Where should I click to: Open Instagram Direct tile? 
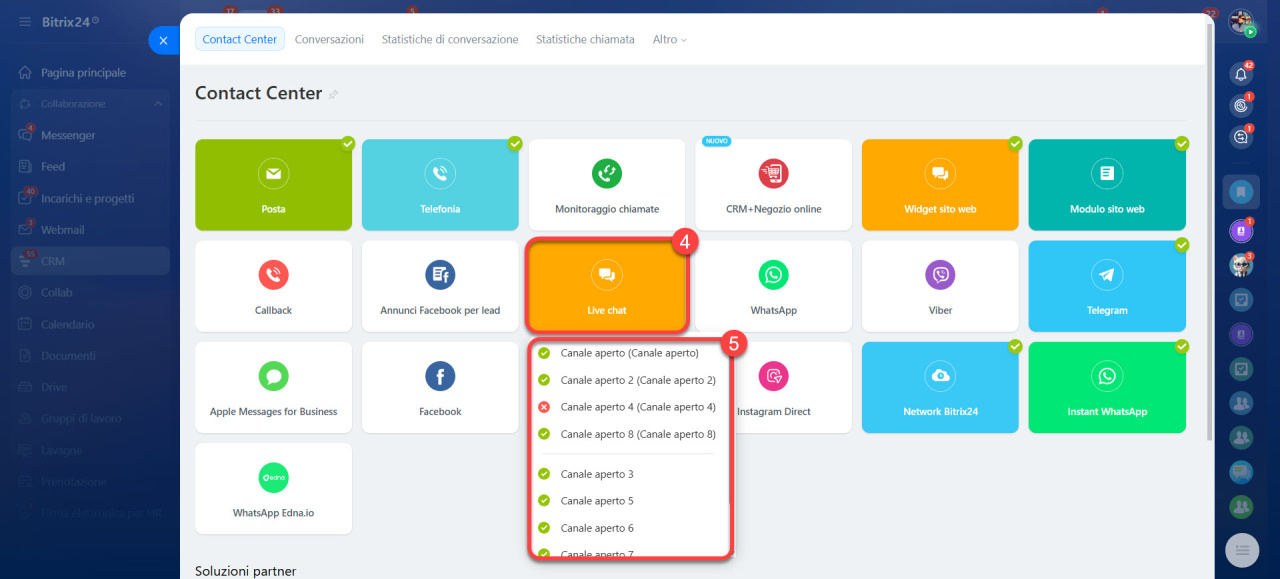click(x=792, y=388)
